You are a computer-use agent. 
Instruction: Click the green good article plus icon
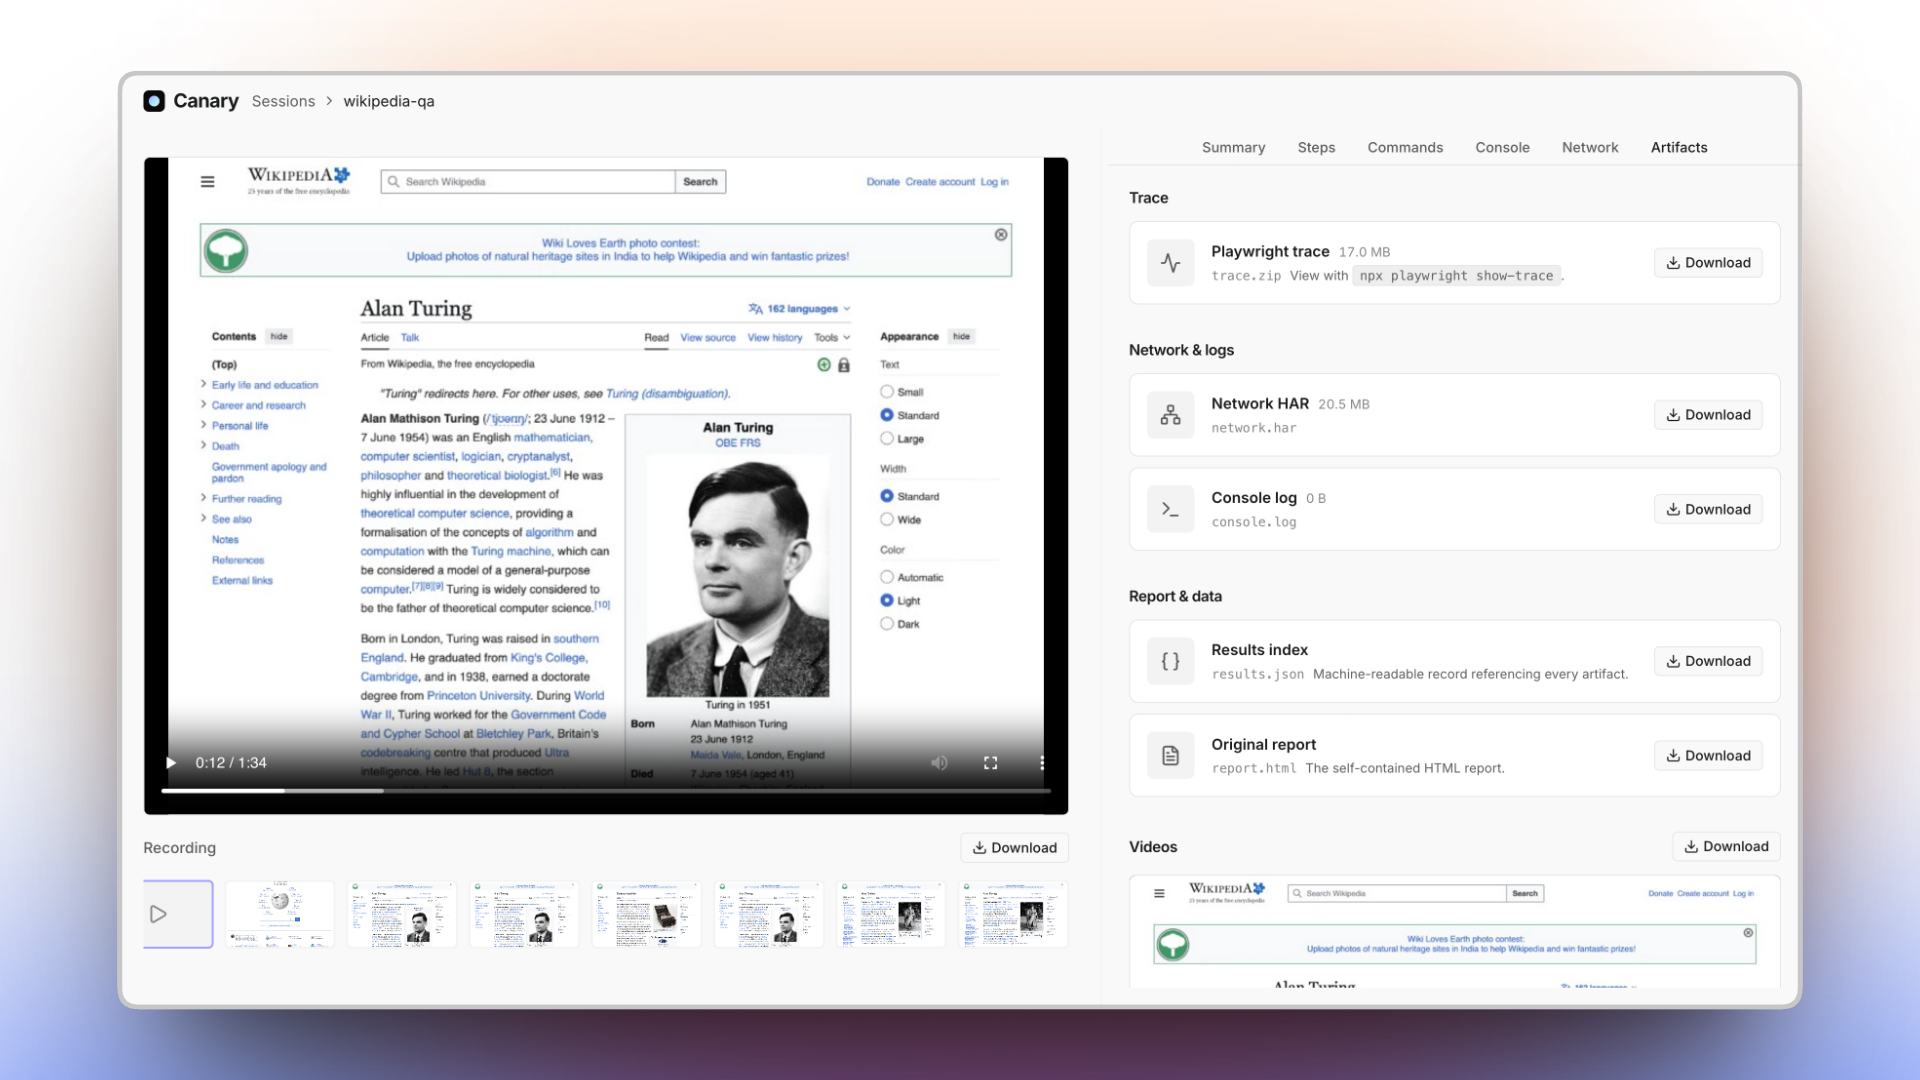[824, 365]
